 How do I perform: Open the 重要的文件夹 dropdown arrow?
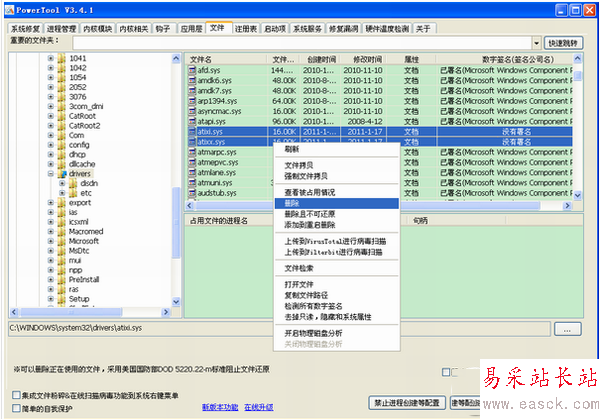[536, 43]
